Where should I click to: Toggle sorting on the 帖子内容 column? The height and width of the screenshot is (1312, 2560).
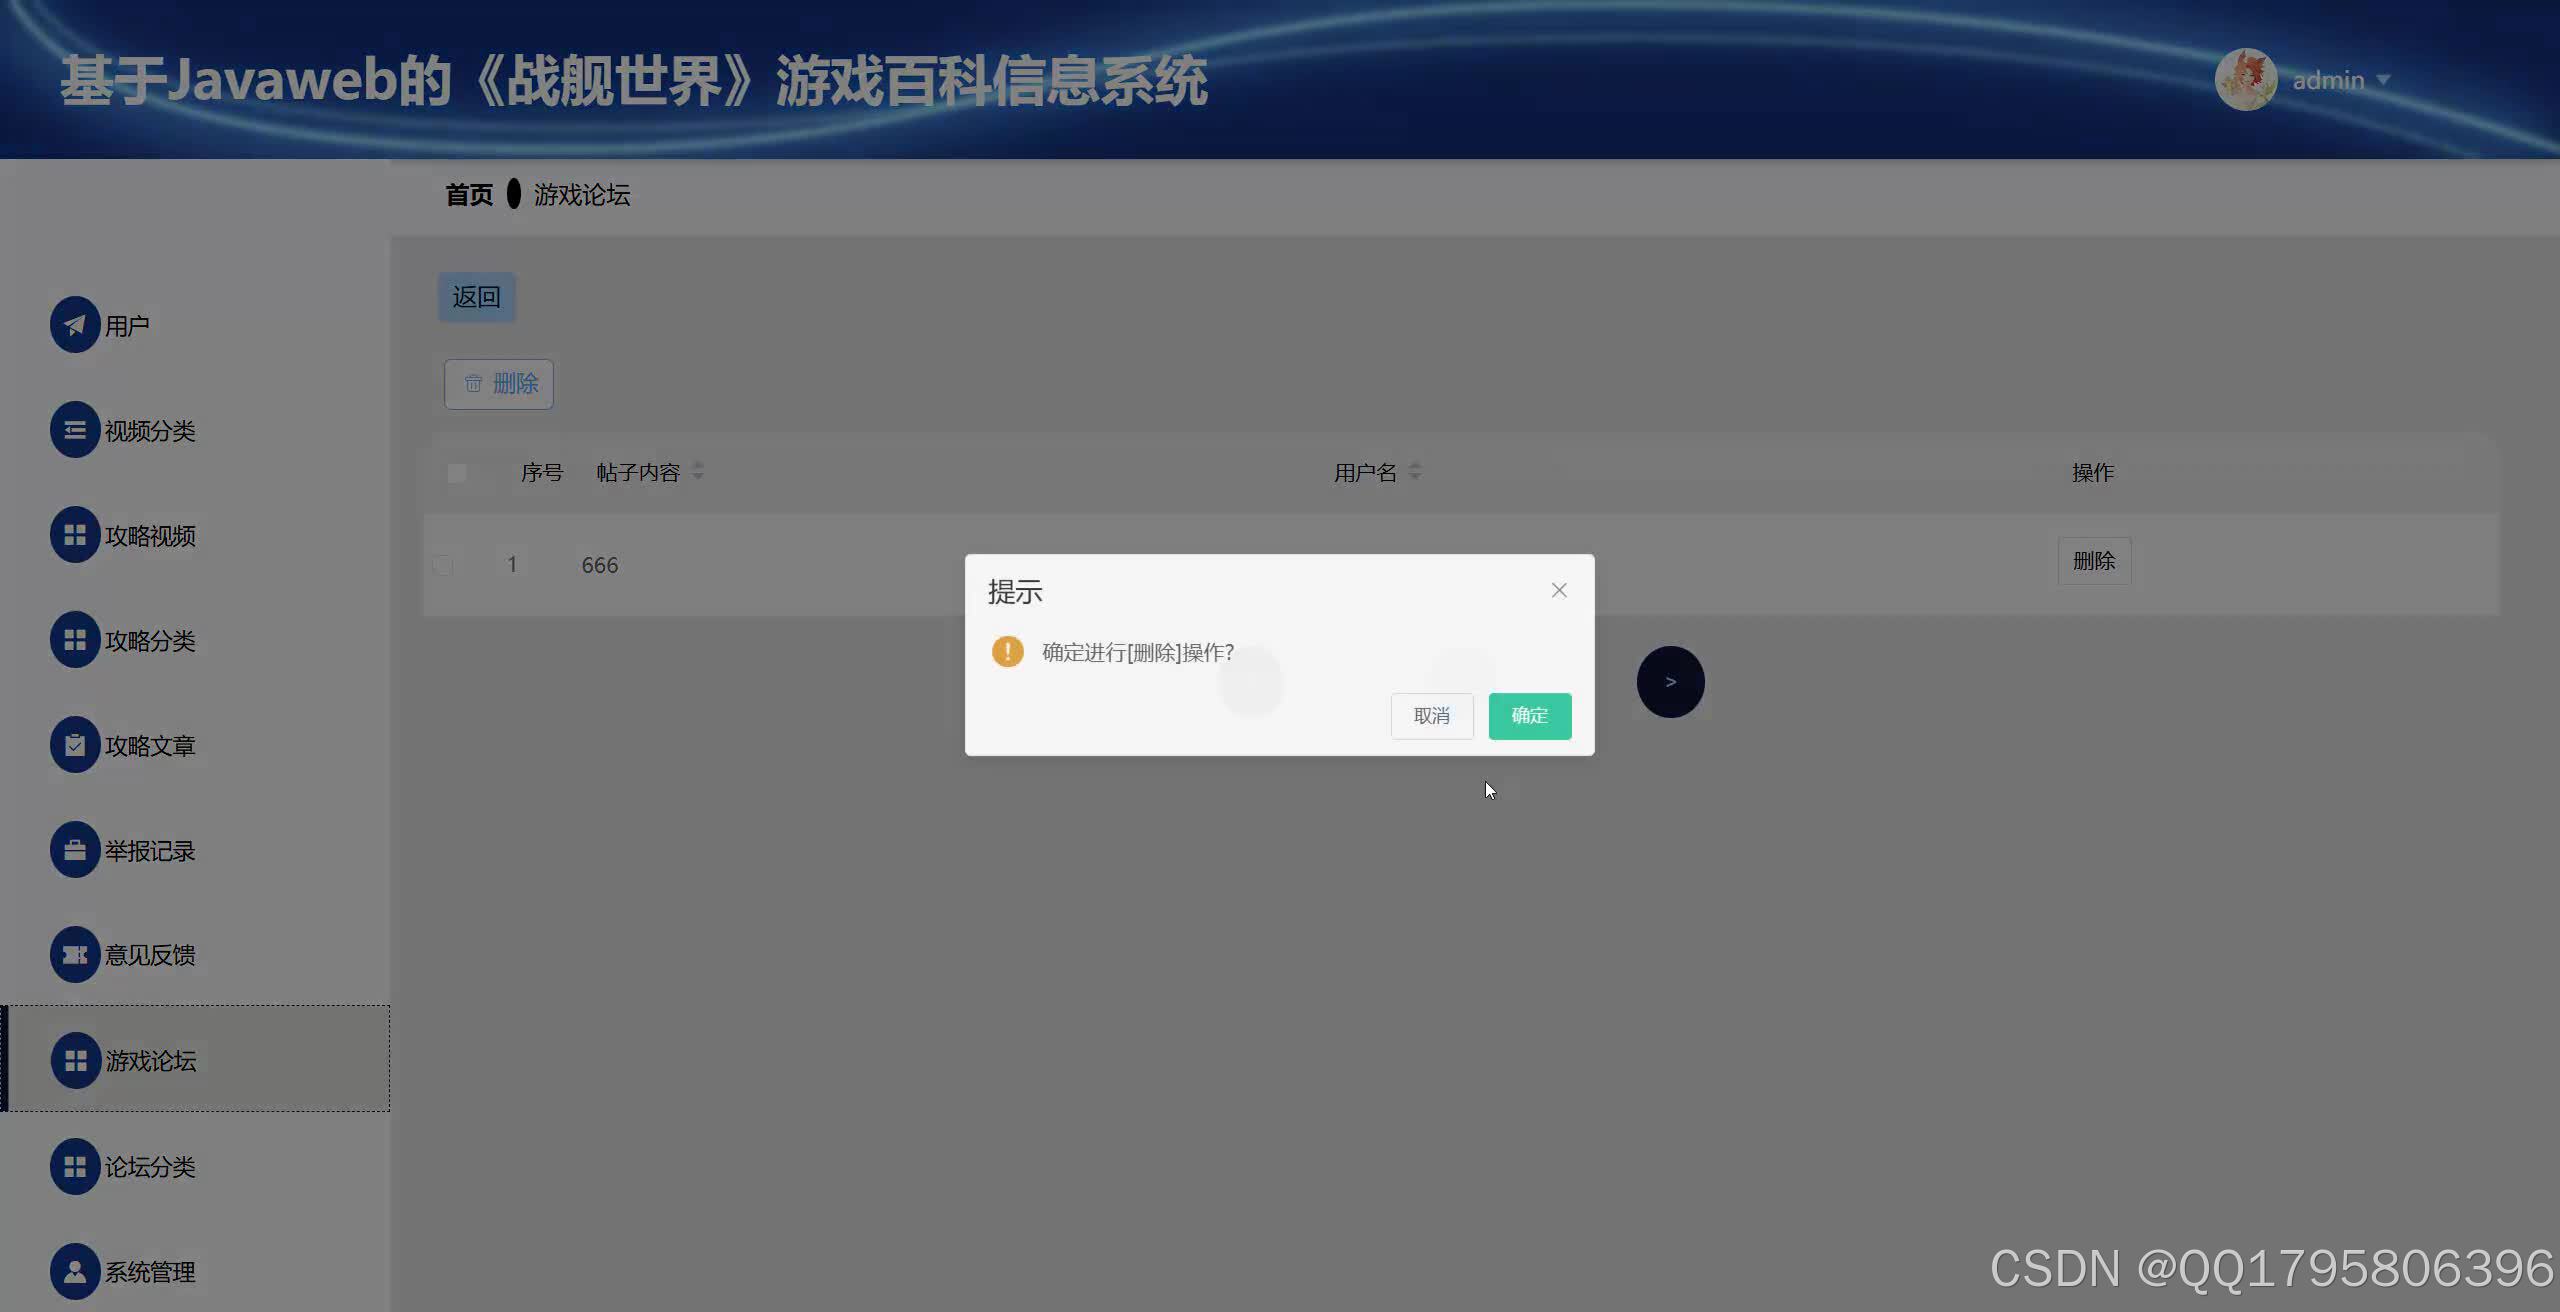(x=698, y=471)
